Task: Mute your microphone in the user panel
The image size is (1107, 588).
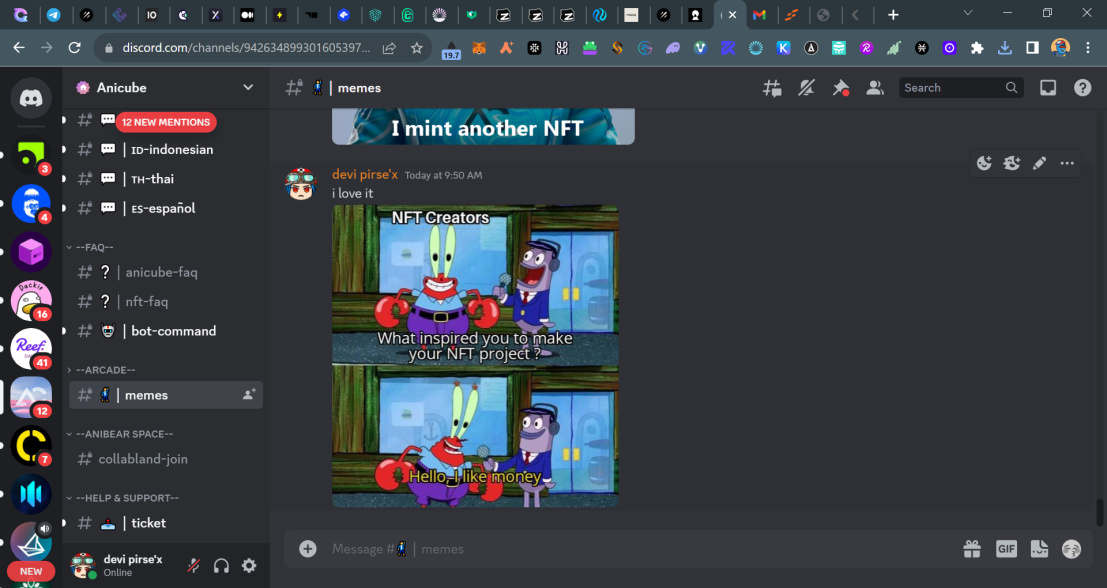Action: [192, 565]
